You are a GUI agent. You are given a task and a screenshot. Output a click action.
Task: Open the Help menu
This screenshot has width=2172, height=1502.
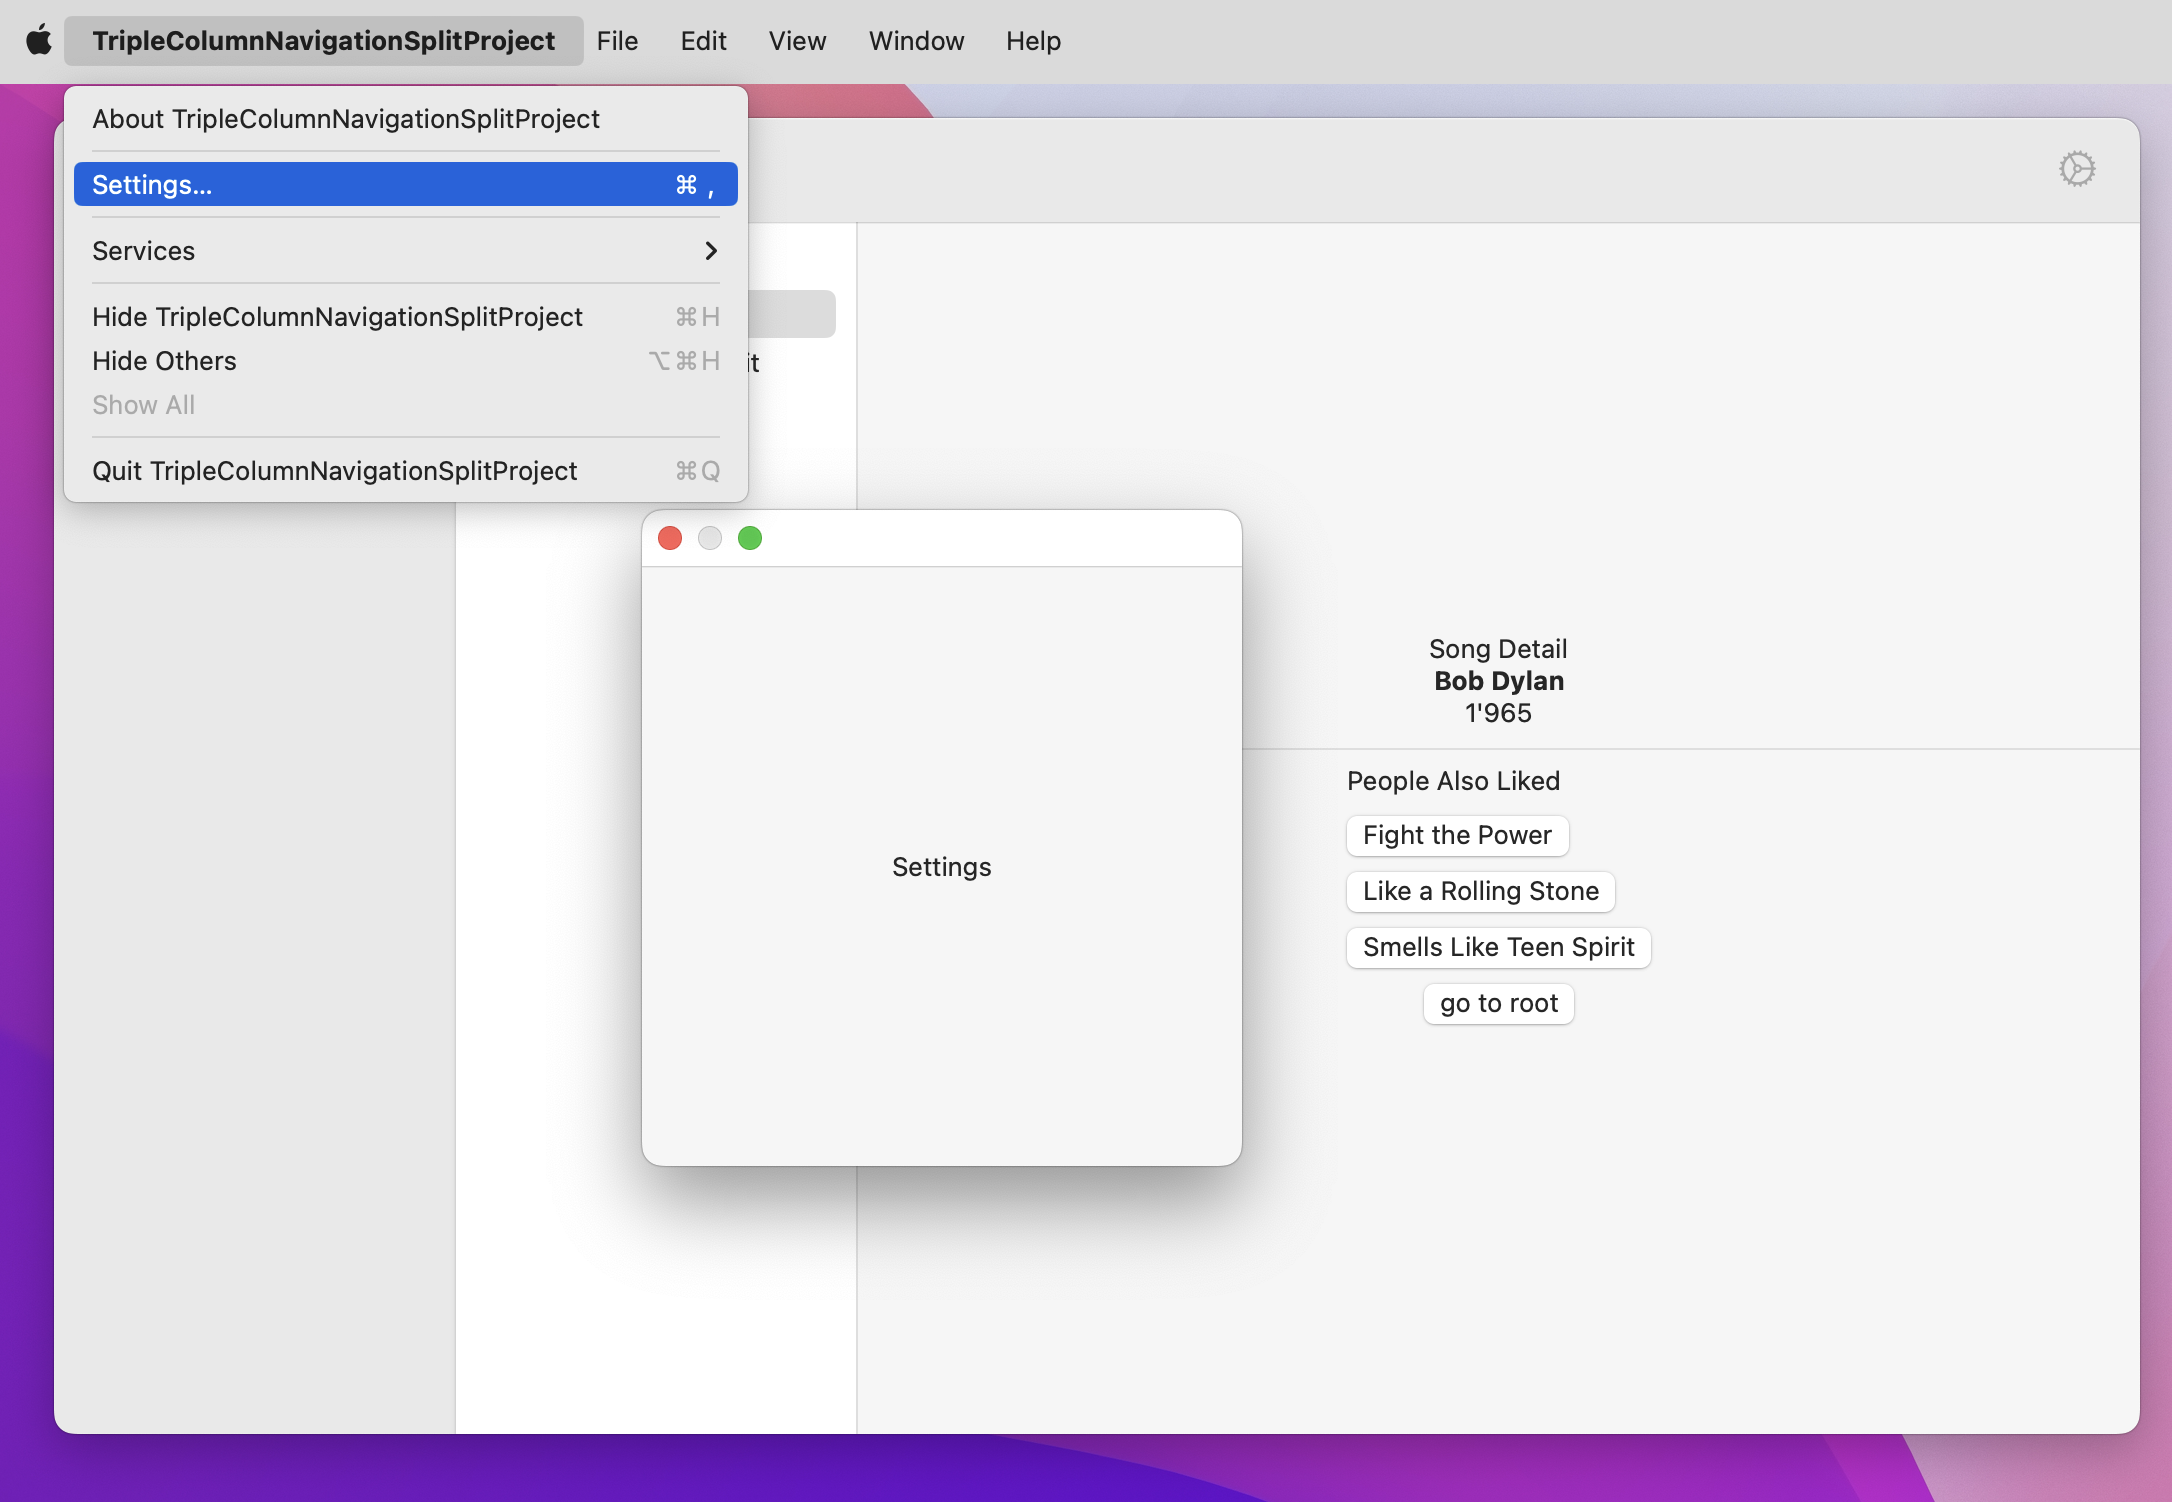coord(1033,41)
